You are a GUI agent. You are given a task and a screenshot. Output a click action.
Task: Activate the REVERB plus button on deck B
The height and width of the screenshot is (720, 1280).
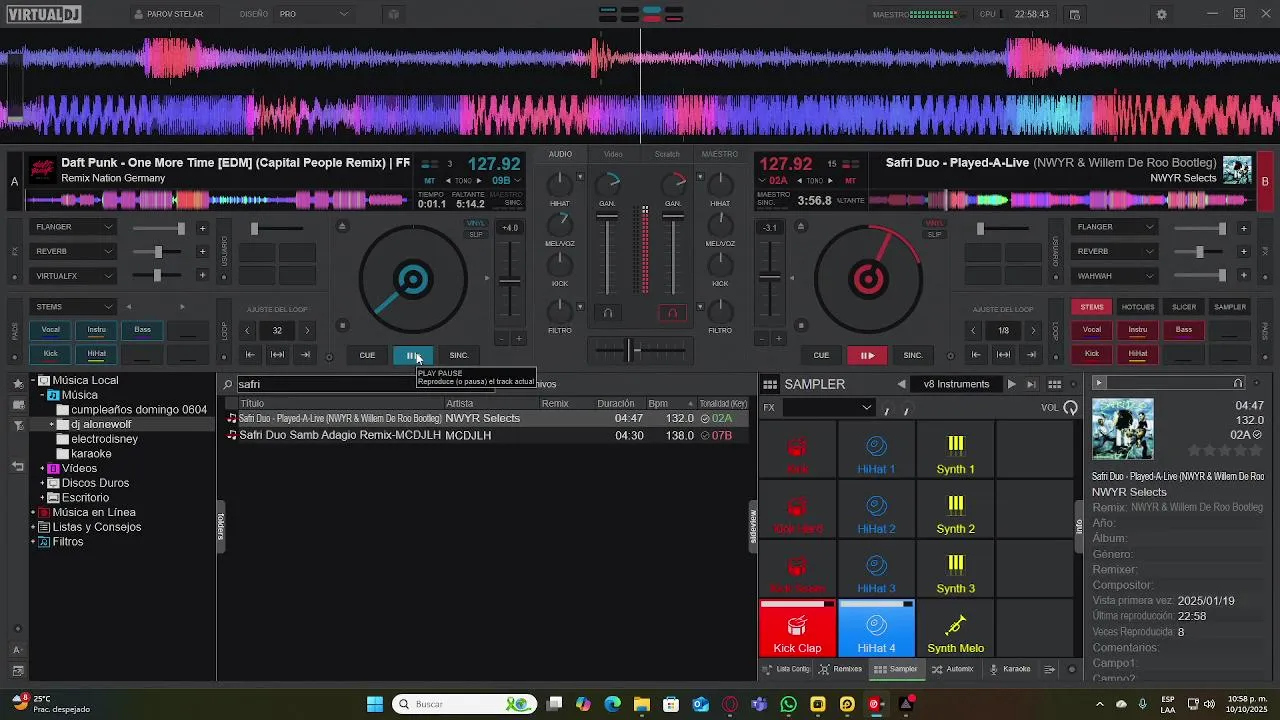1243,252
